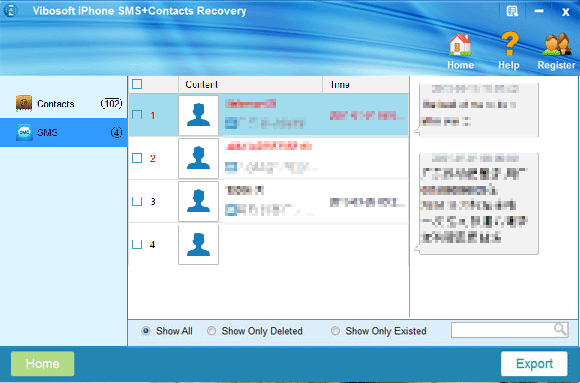The image size is (580, 383).
Task: Click the time value of message row 3
Action: tap(367, 202)
